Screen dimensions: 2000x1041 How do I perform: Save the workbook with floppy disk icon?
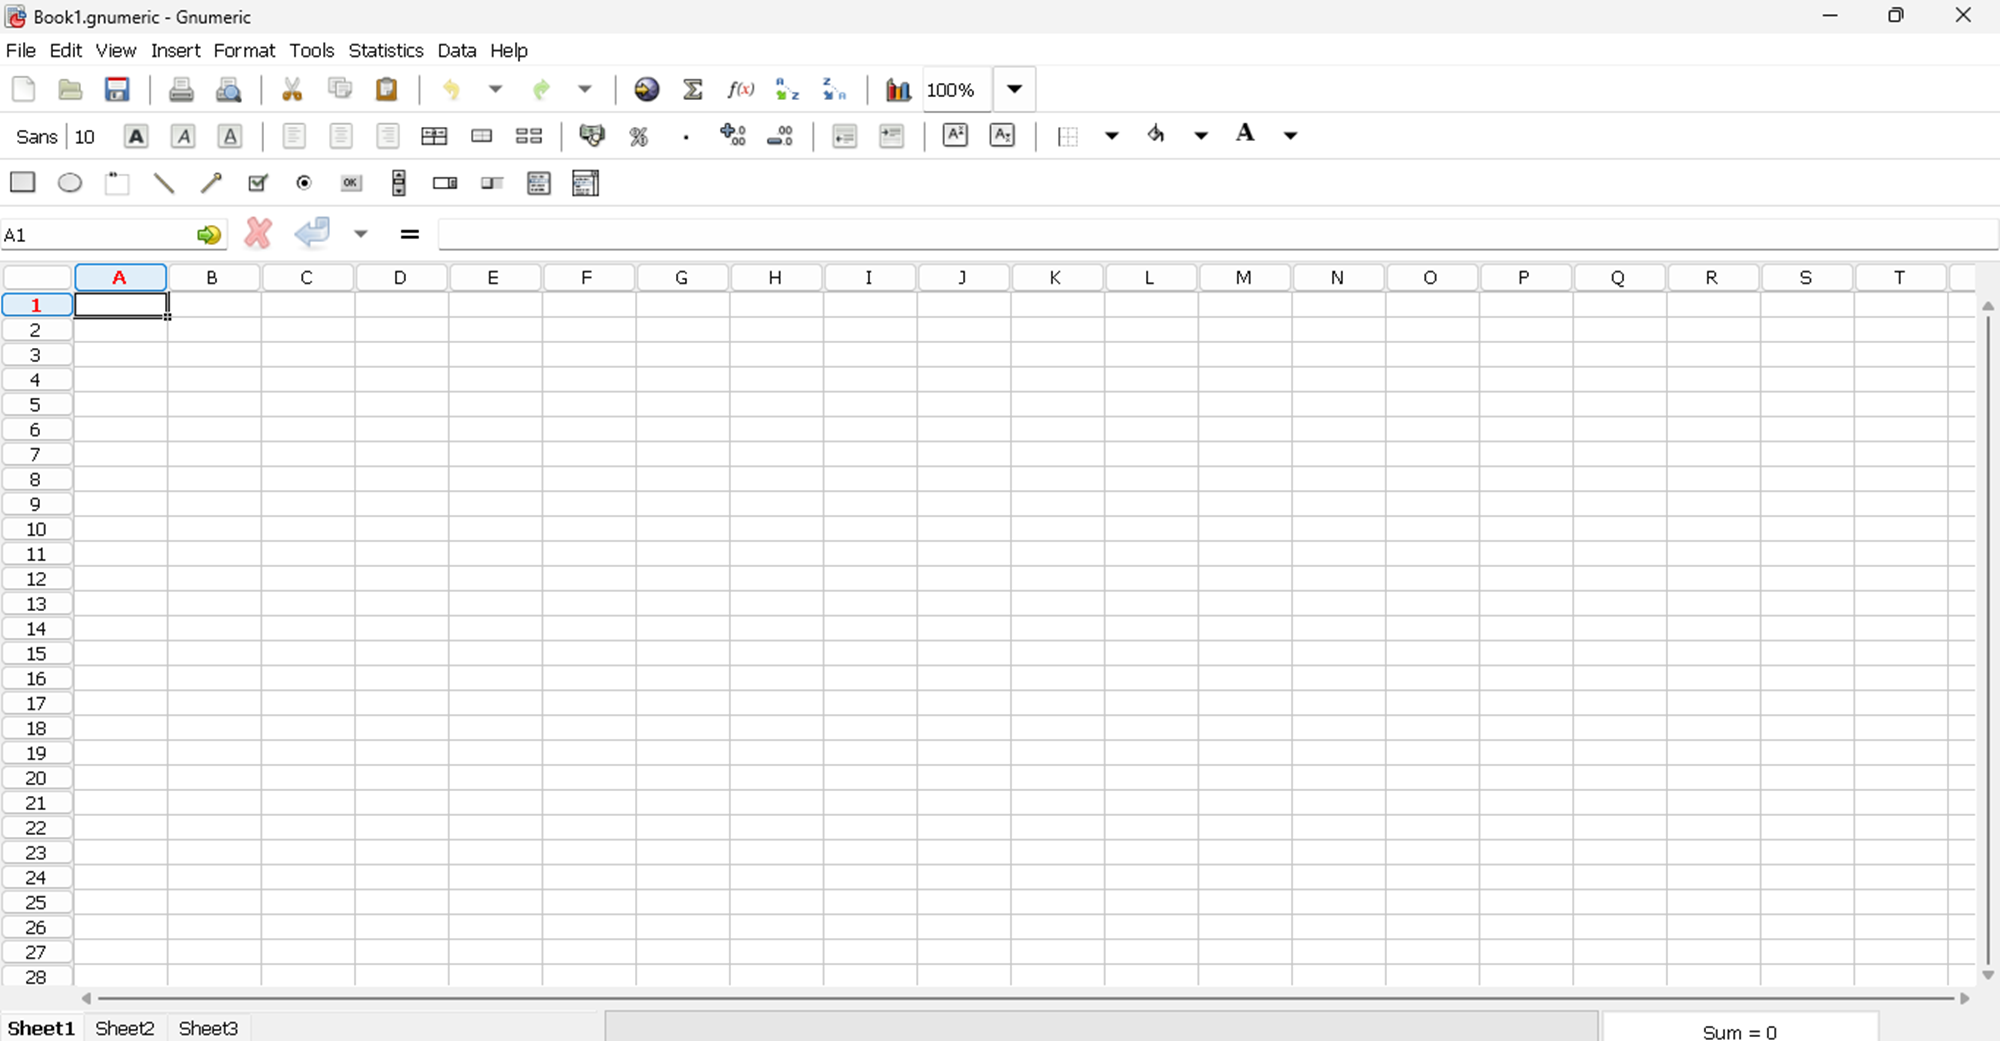117,89
